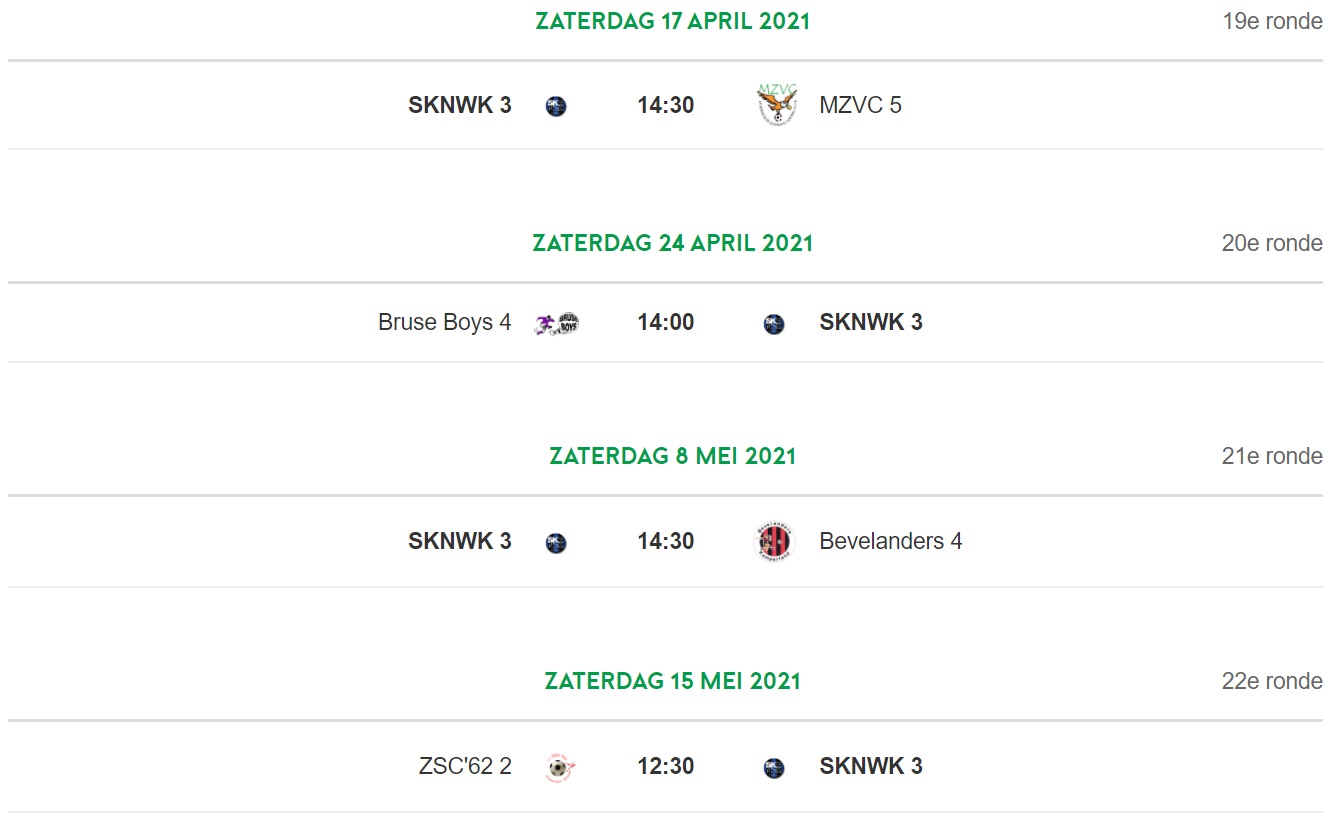Click the SKNWK logo in the 24 April match
The height and width of the screenshot is (831, 1342).
pyautogui.click(x=774, y=323)
